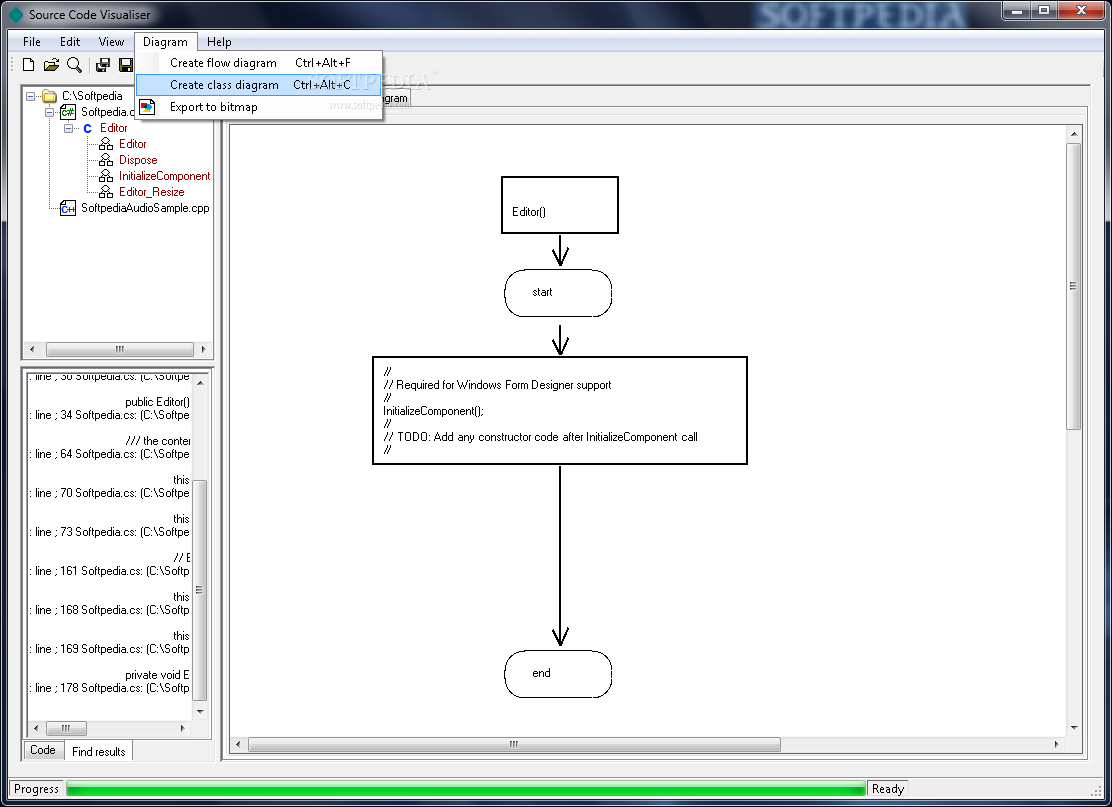Click the diagram vertical scrollbar thumb
Screen dimensions: 1112x807
[x=1074, y=286]
